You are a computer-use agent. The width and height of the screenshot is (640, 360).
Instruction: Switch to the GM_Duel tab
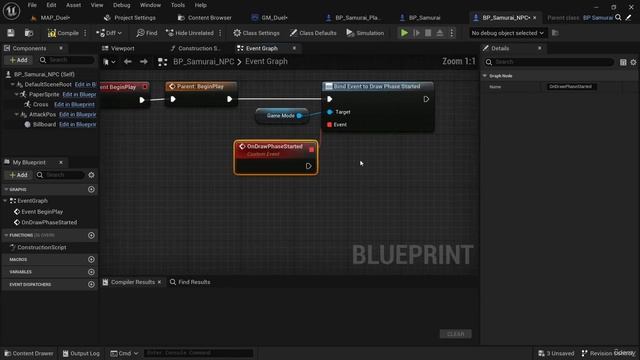(x=269, y=18)
